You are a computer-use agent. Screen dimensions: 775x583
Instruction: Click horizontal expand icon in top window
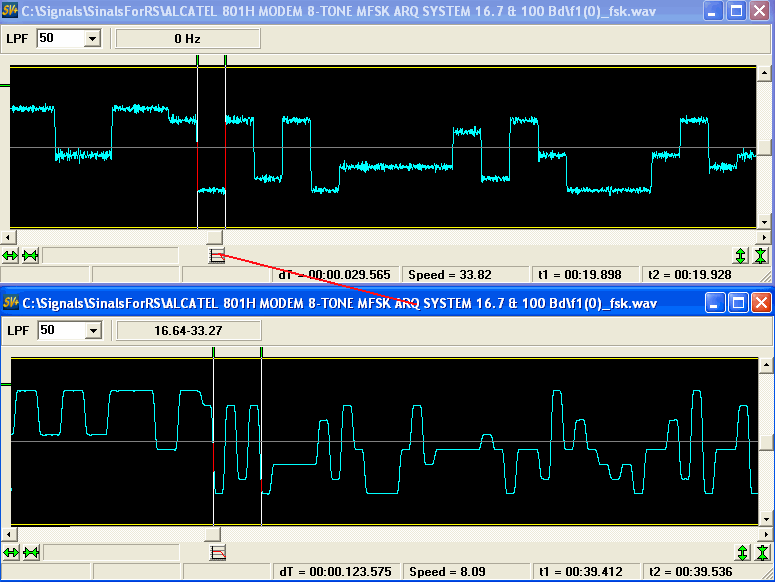[x=11, y=256]
